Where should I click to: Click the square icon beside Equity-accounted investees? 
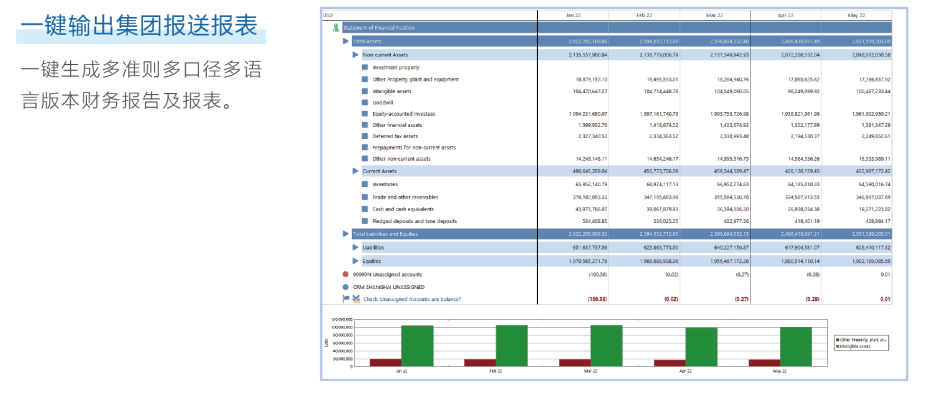pyautogui.click(x=365, y=114)
